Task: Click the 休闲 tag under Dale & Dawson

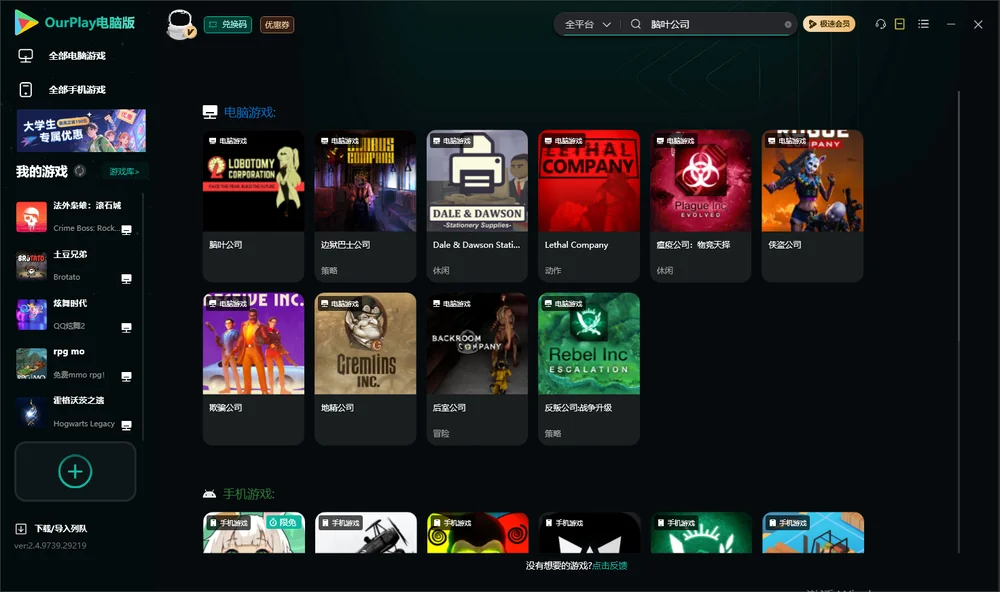Action: [441, 270]
